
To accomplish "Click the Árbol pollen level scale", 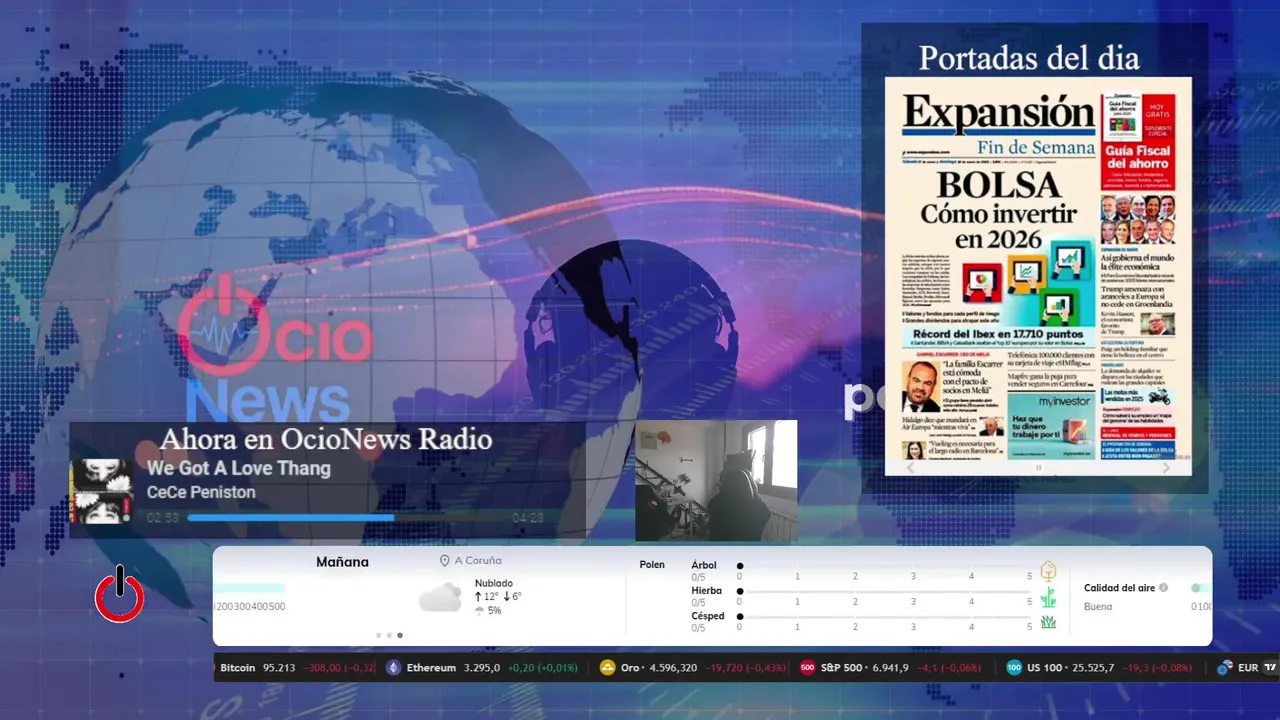I will (x=885, y=566).
